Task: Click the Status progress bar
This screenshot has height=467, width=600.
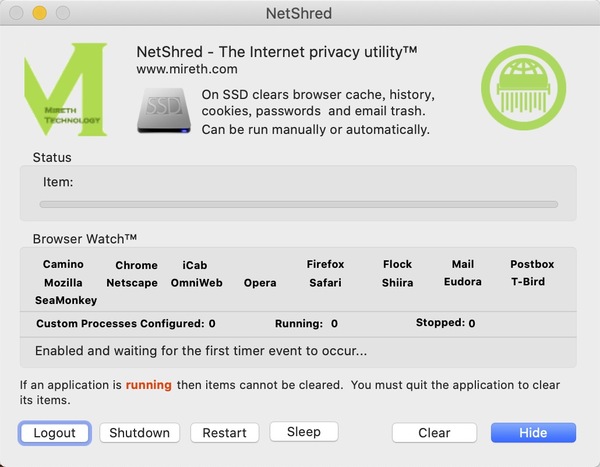Action: [298, 204]
